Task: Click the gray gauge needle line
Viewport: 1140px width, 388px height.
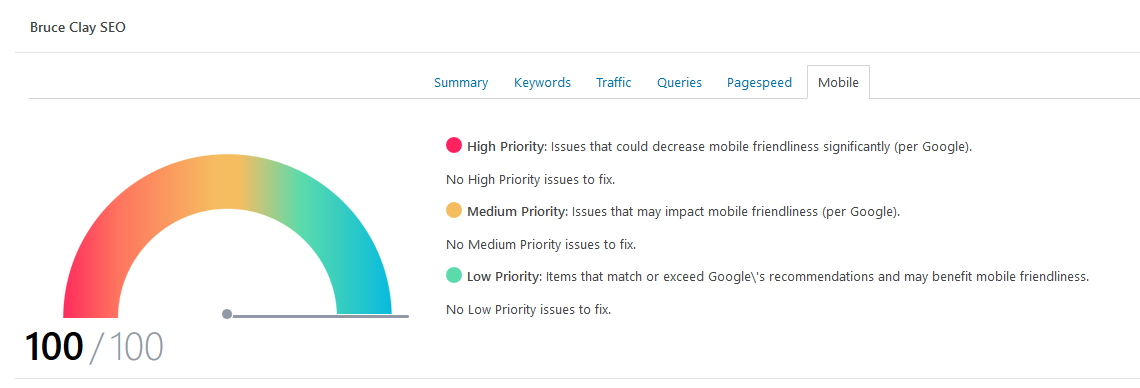Action: [x=321, y=316]
